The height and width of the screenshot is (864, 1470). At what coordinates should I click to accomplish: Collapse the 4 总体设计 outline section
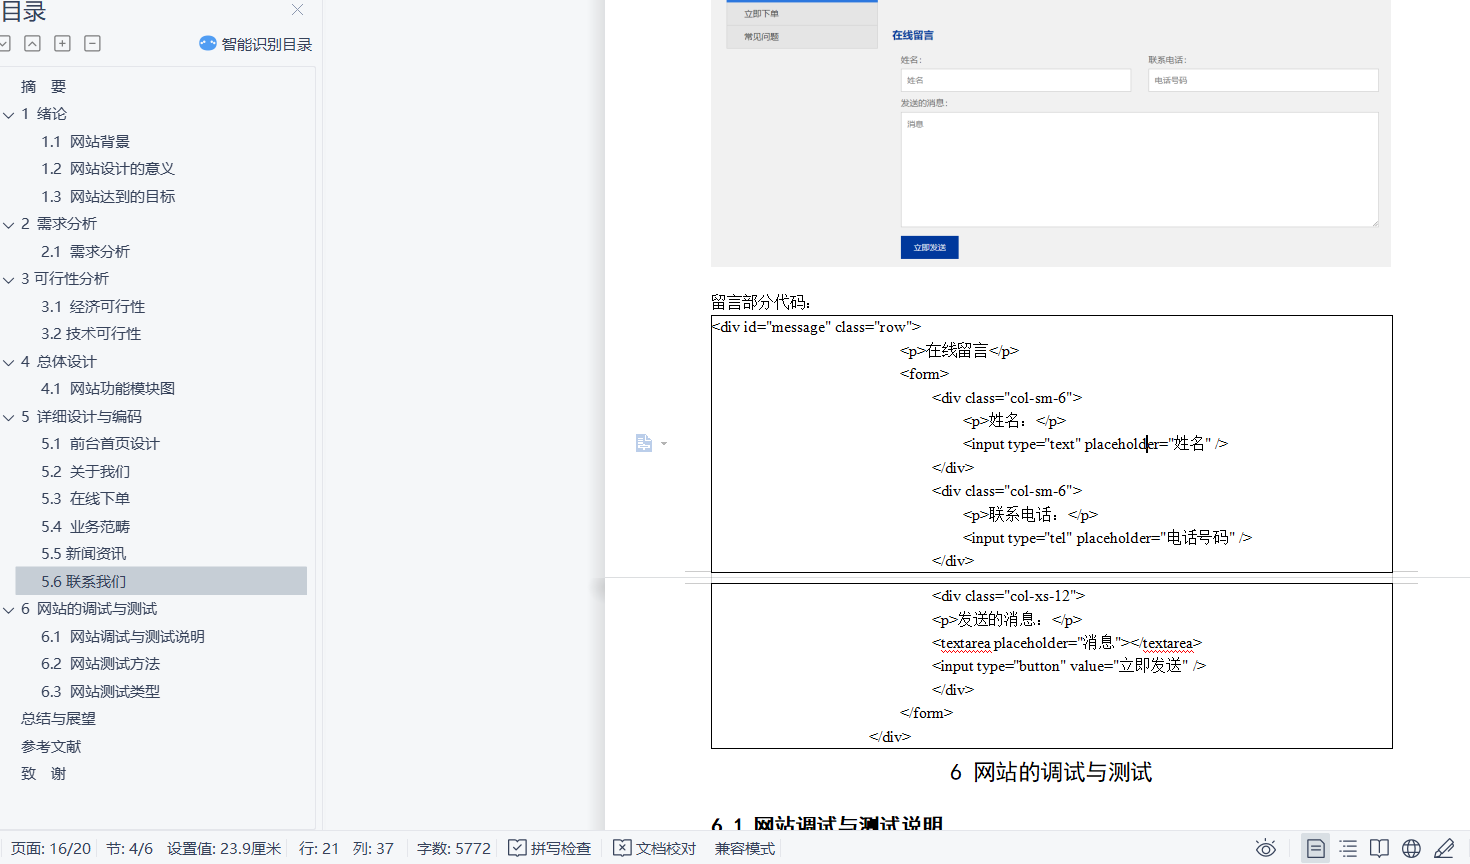point(9,362)
